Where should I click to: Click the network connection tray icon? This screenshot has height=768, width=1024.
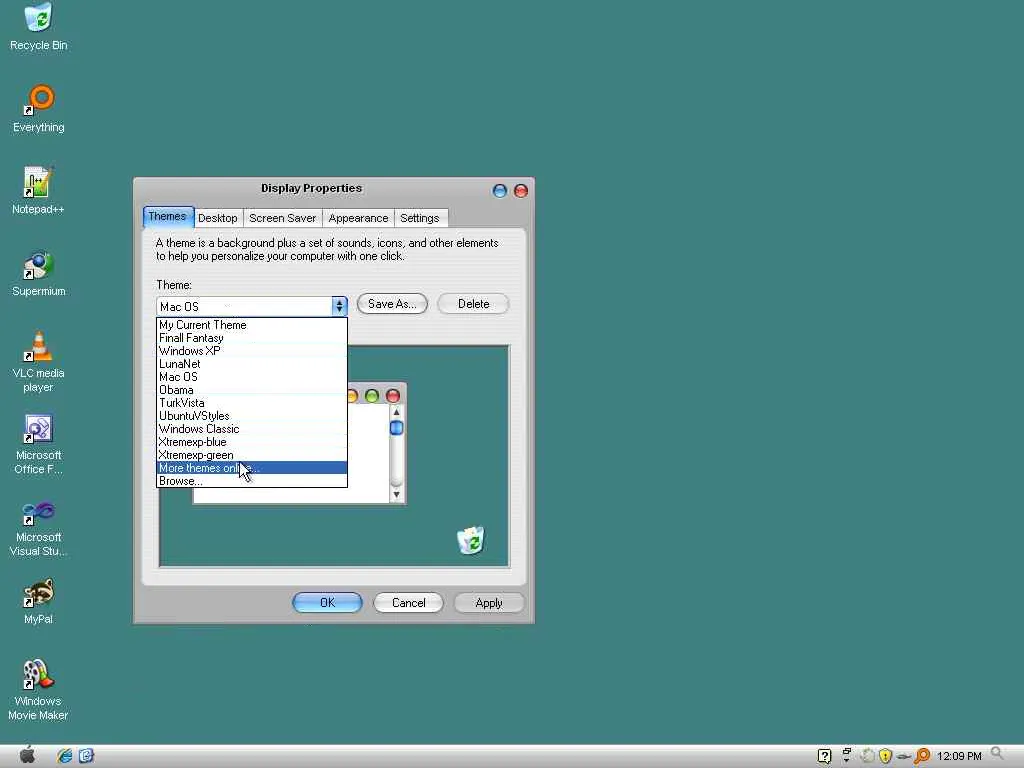(x=904, y=757)
